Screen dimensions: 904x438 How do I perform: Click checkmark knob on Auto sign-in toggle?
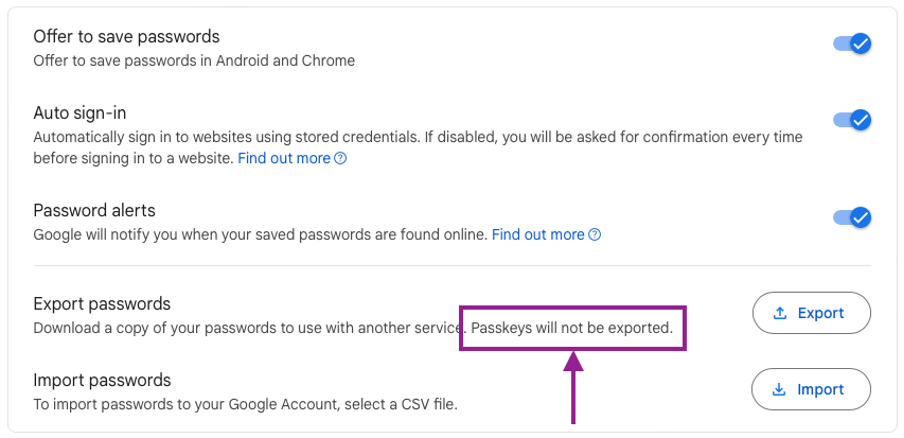[x=861, y=120]
